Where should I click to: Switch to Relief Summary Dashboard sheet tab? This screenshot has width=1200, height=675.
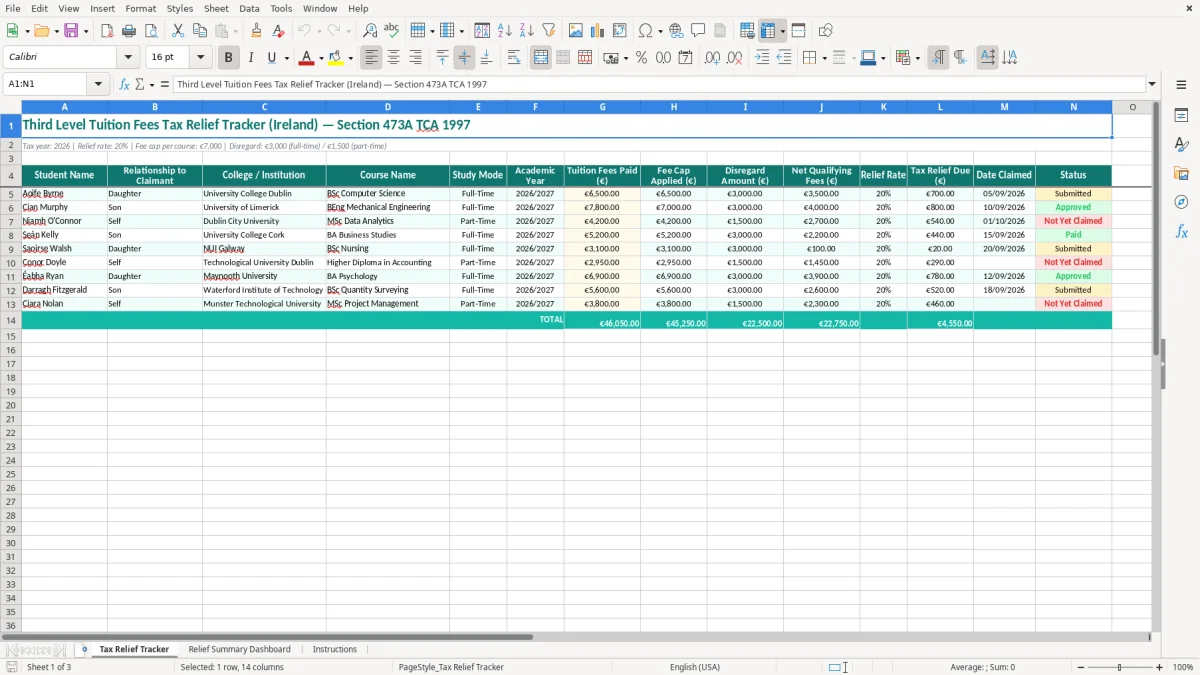(x=239, y=649)
